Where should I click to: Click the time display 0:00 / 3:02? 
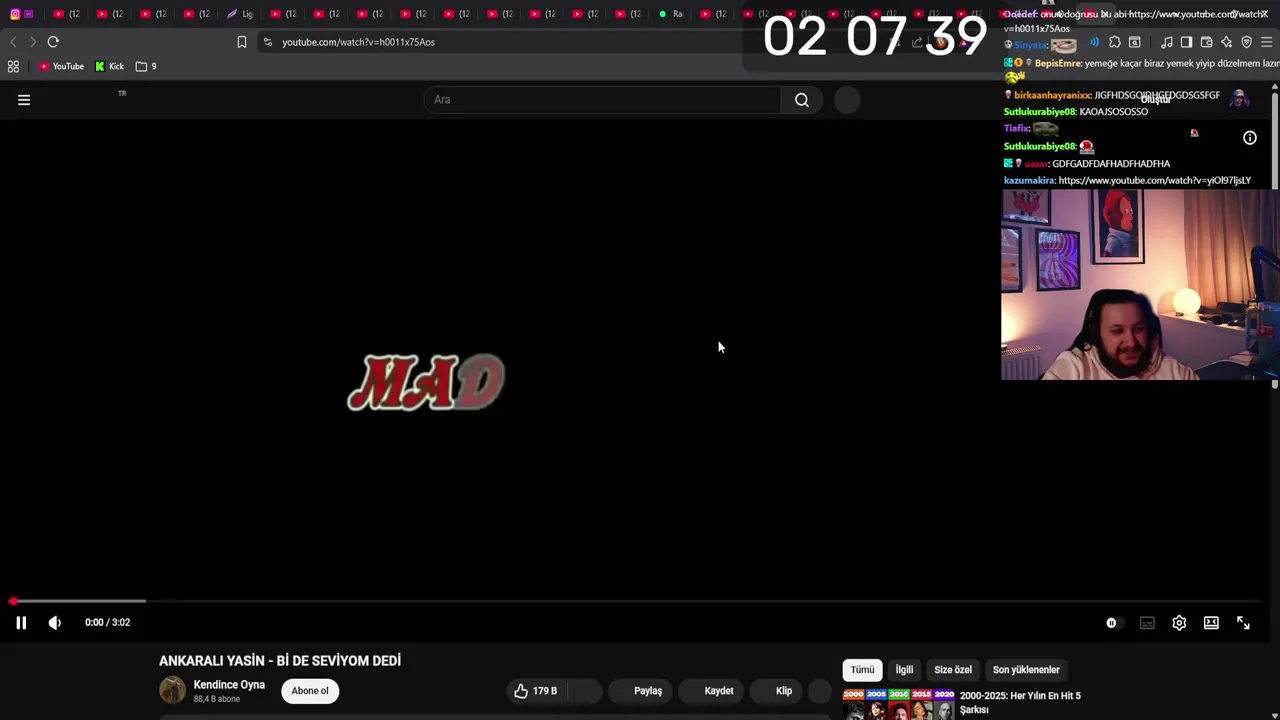[x=107, y=623]
